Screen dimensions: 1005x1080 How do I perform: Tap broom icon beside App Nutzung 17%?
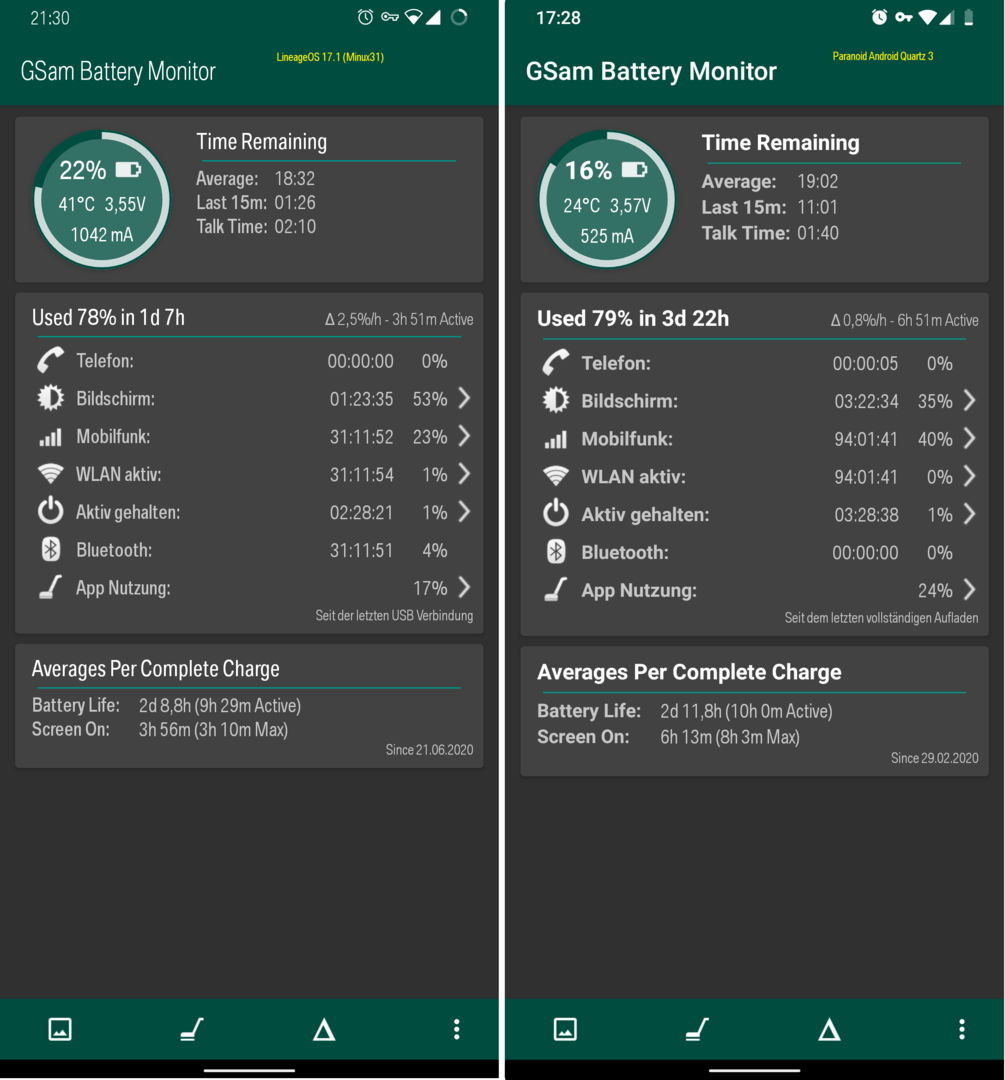tap(50, 587)
